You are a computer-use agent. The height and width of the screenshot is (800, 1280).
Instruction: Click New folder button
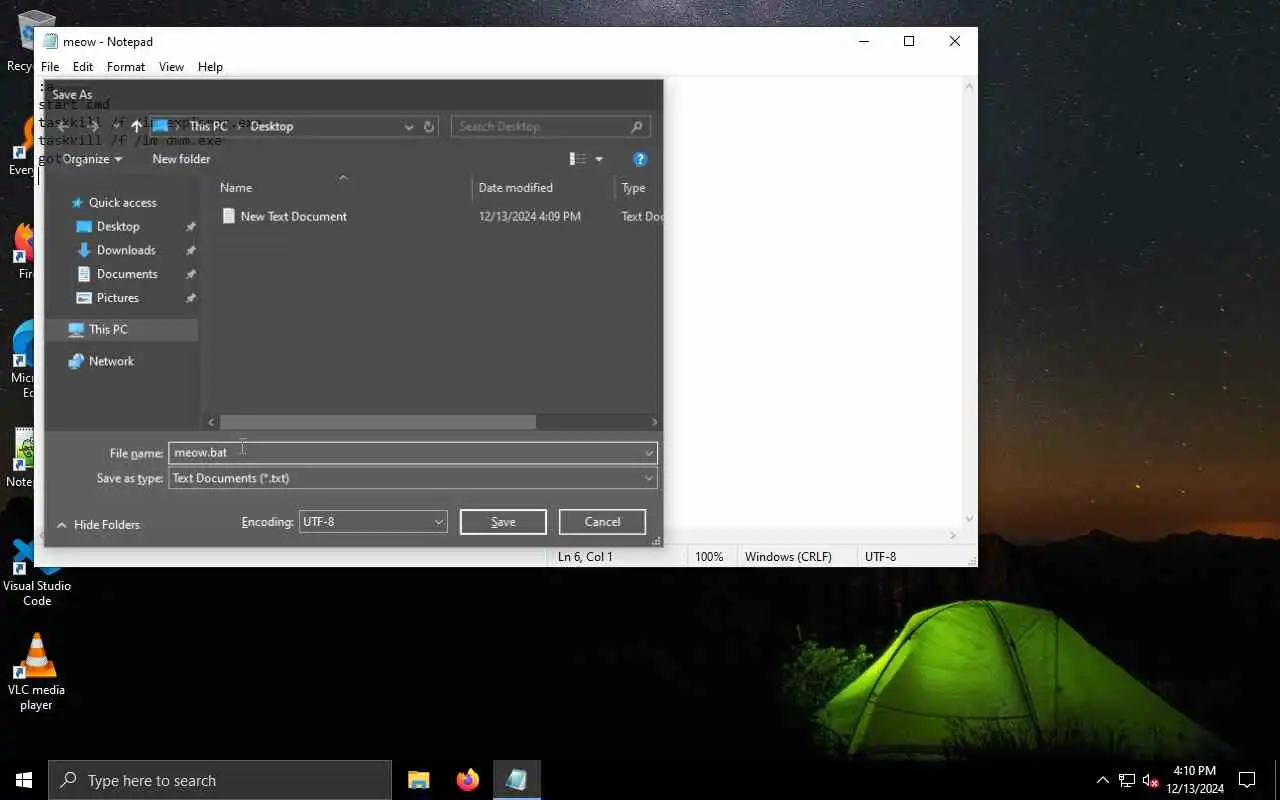pos(181,159)
